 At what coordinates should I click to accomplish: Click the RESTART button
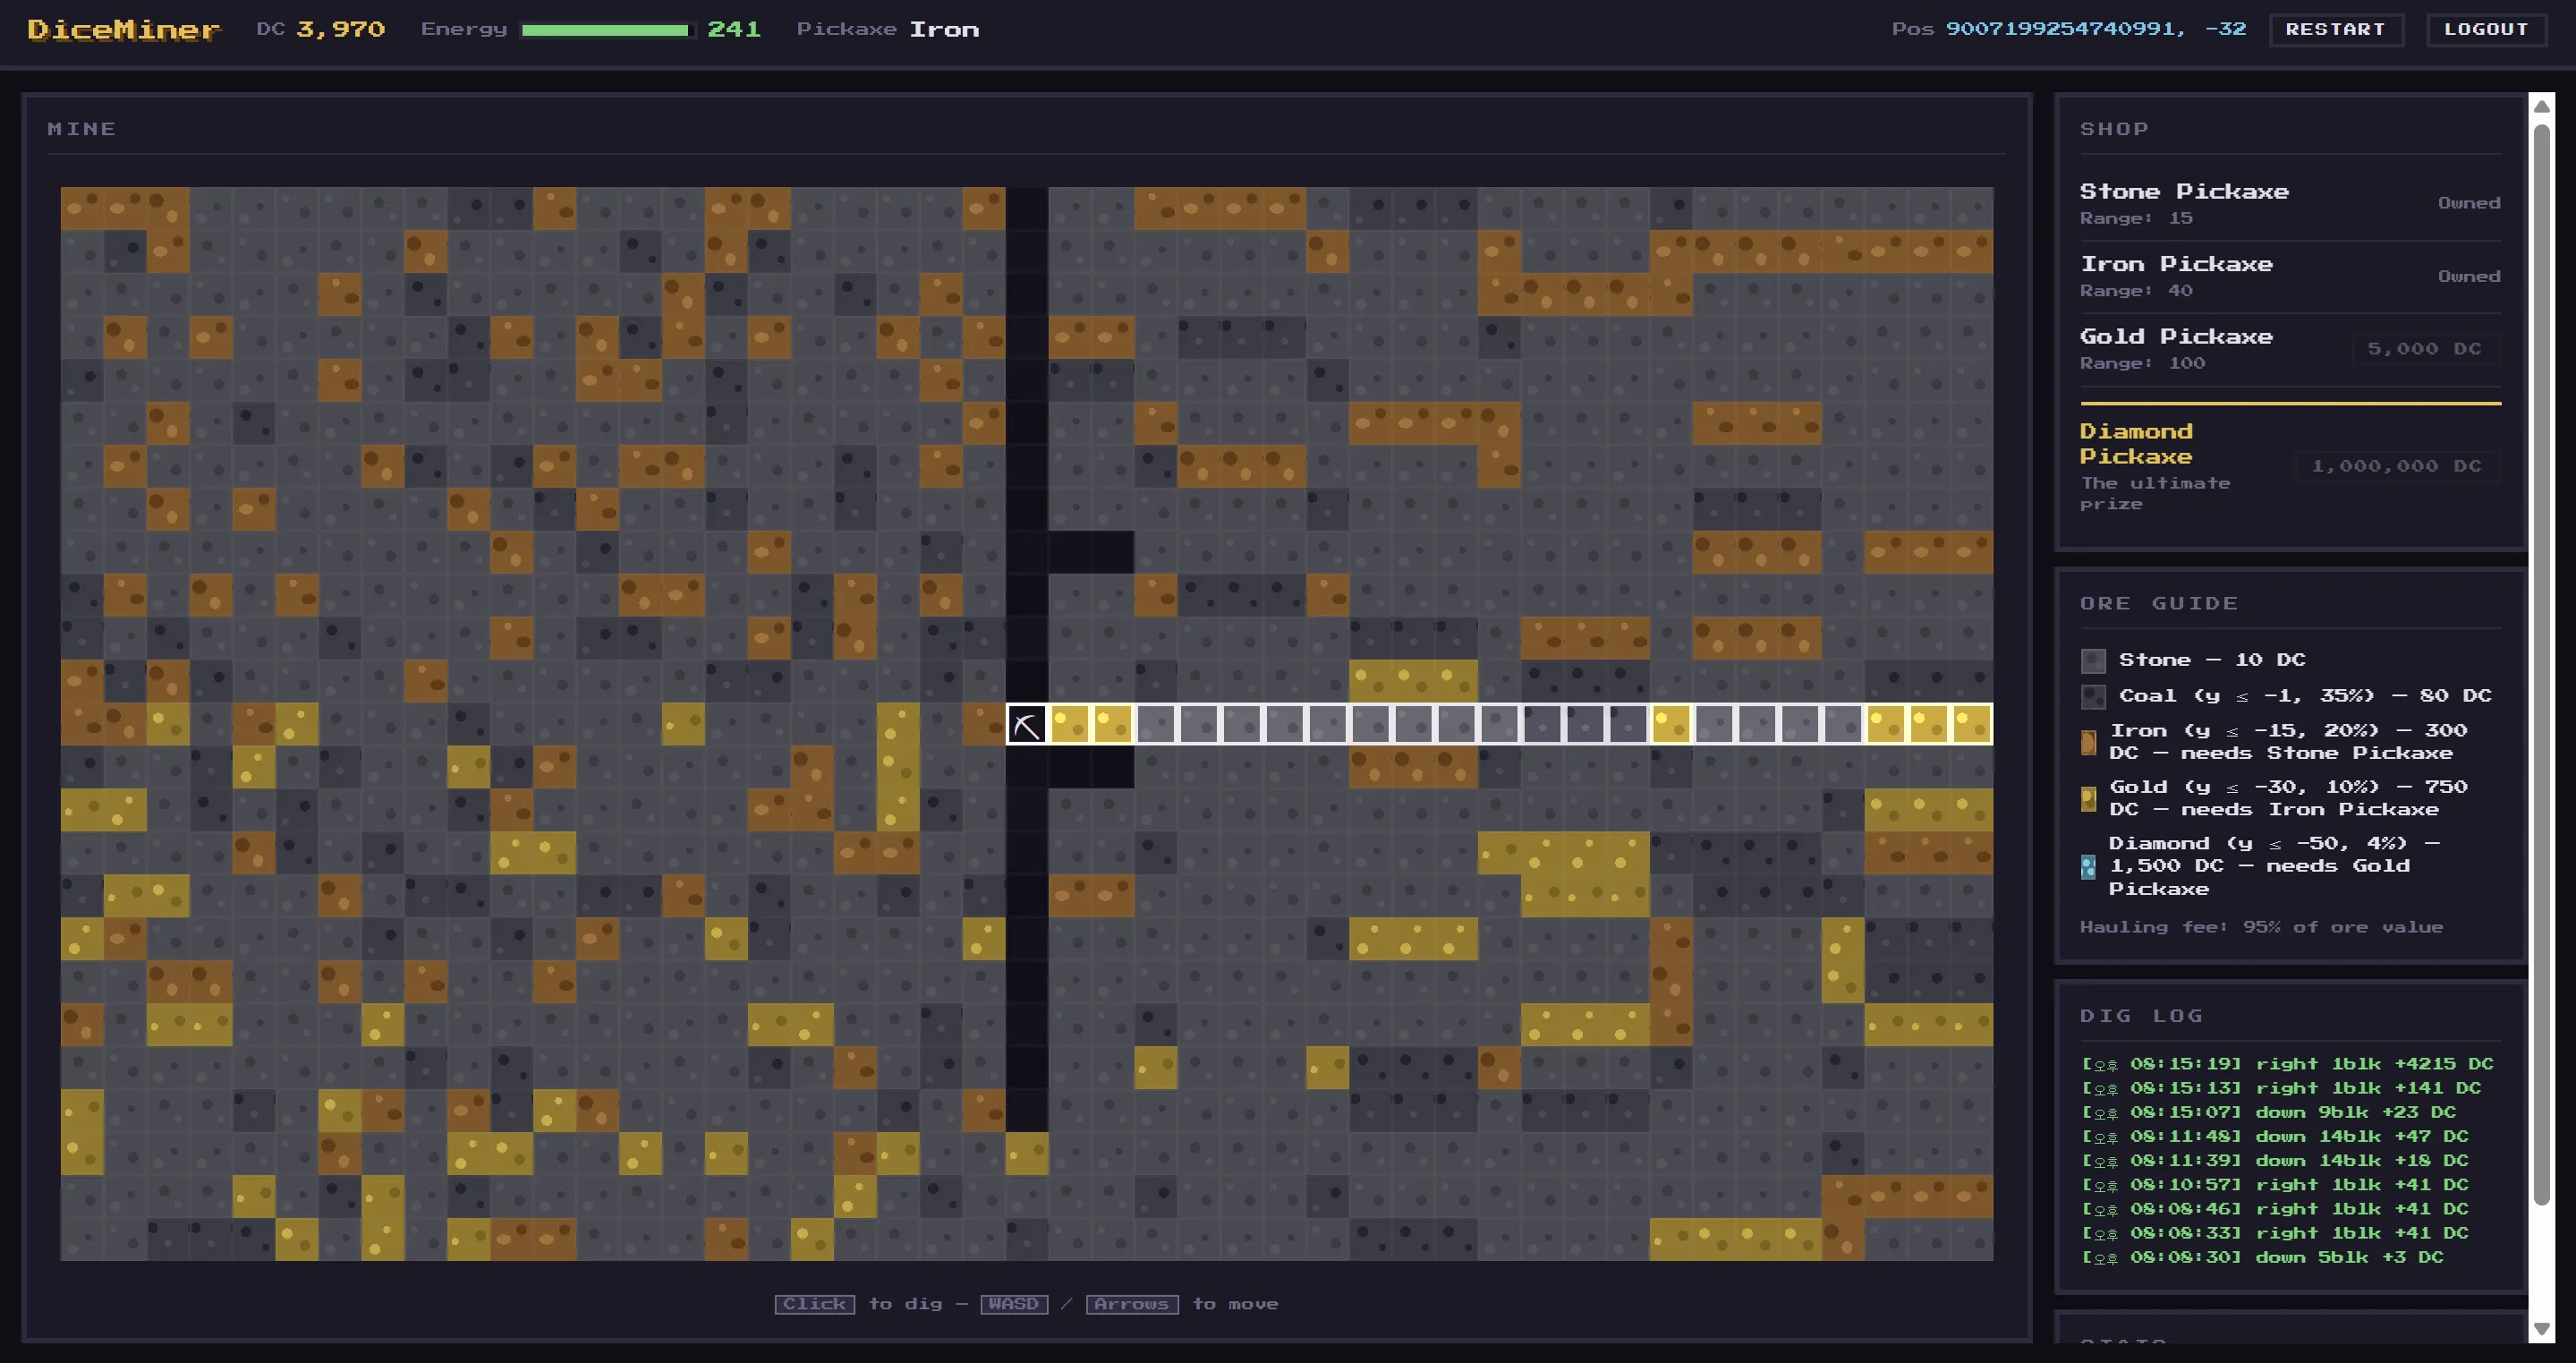pos(2335,29)
